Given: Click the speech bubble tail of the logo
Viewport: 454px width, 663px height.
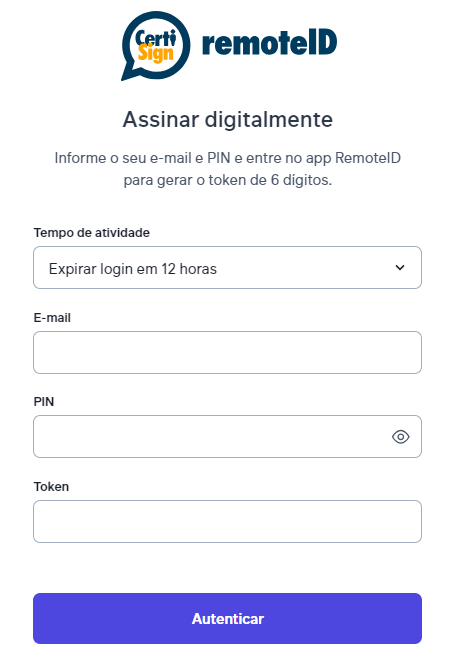Looking at the screenshot, I should 128,74.
